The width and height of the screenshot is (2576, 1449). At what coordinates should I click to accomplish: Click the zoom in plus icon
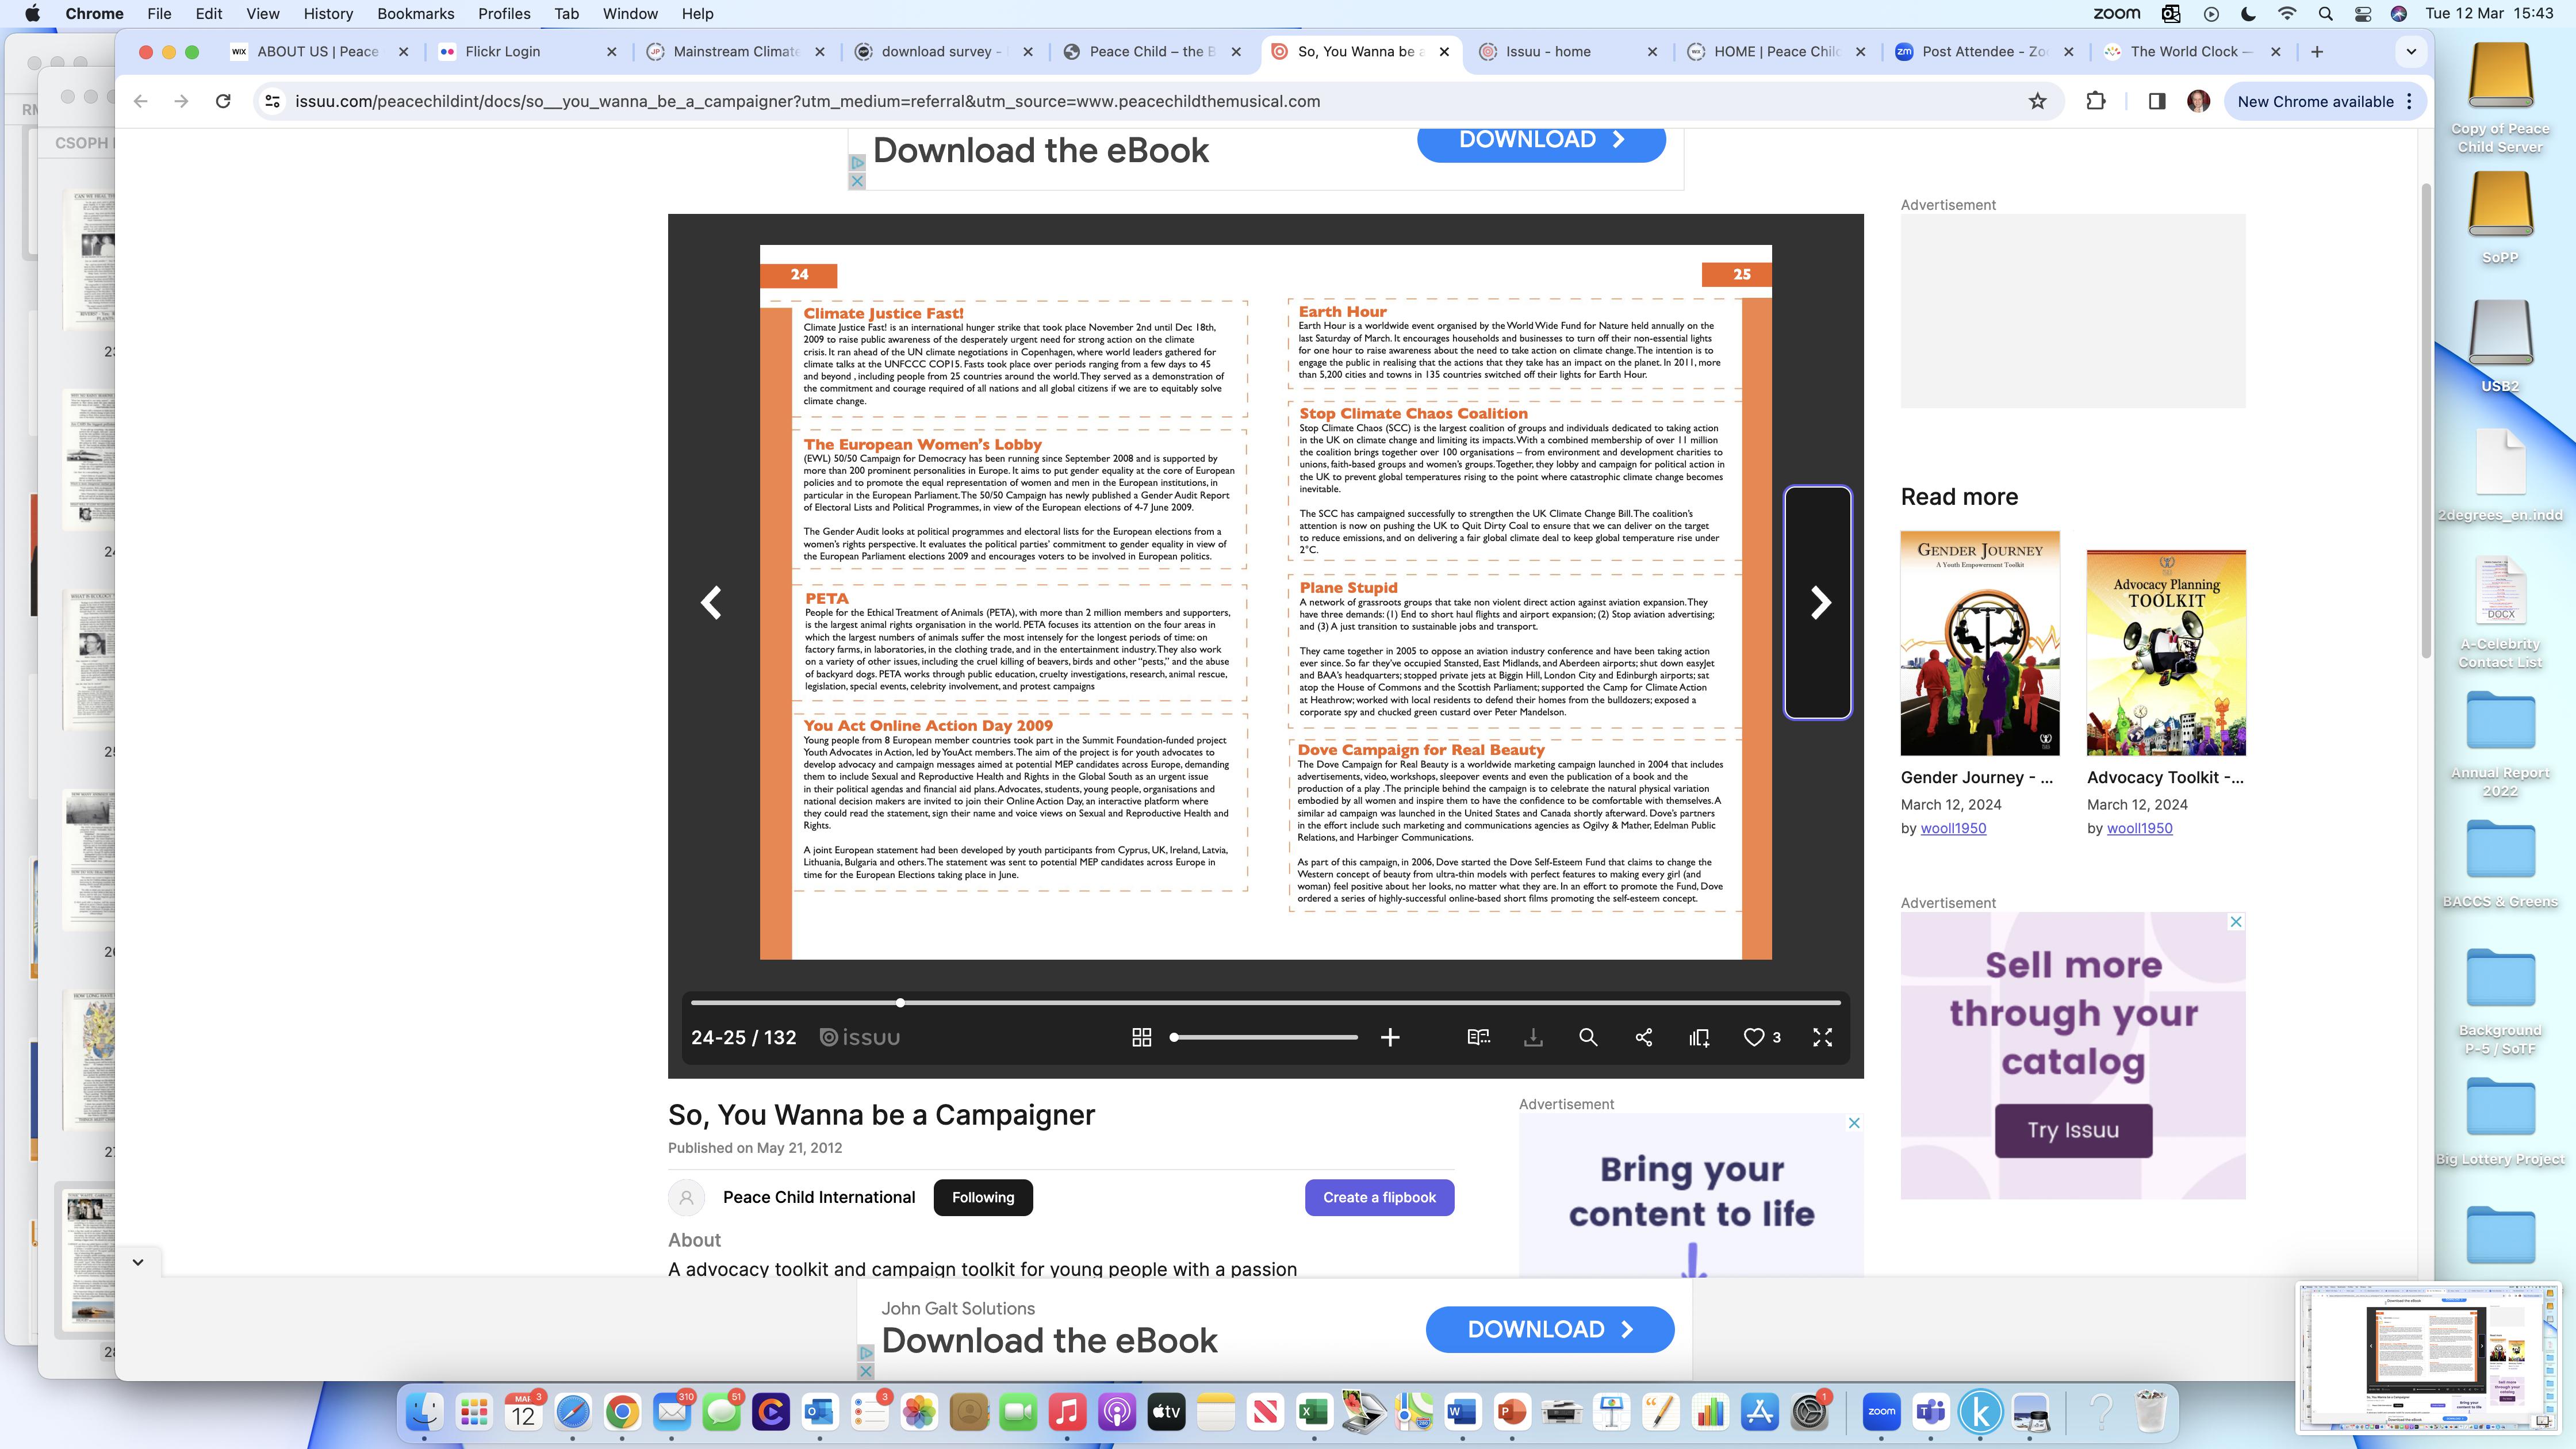(x=1390, y=1037)
